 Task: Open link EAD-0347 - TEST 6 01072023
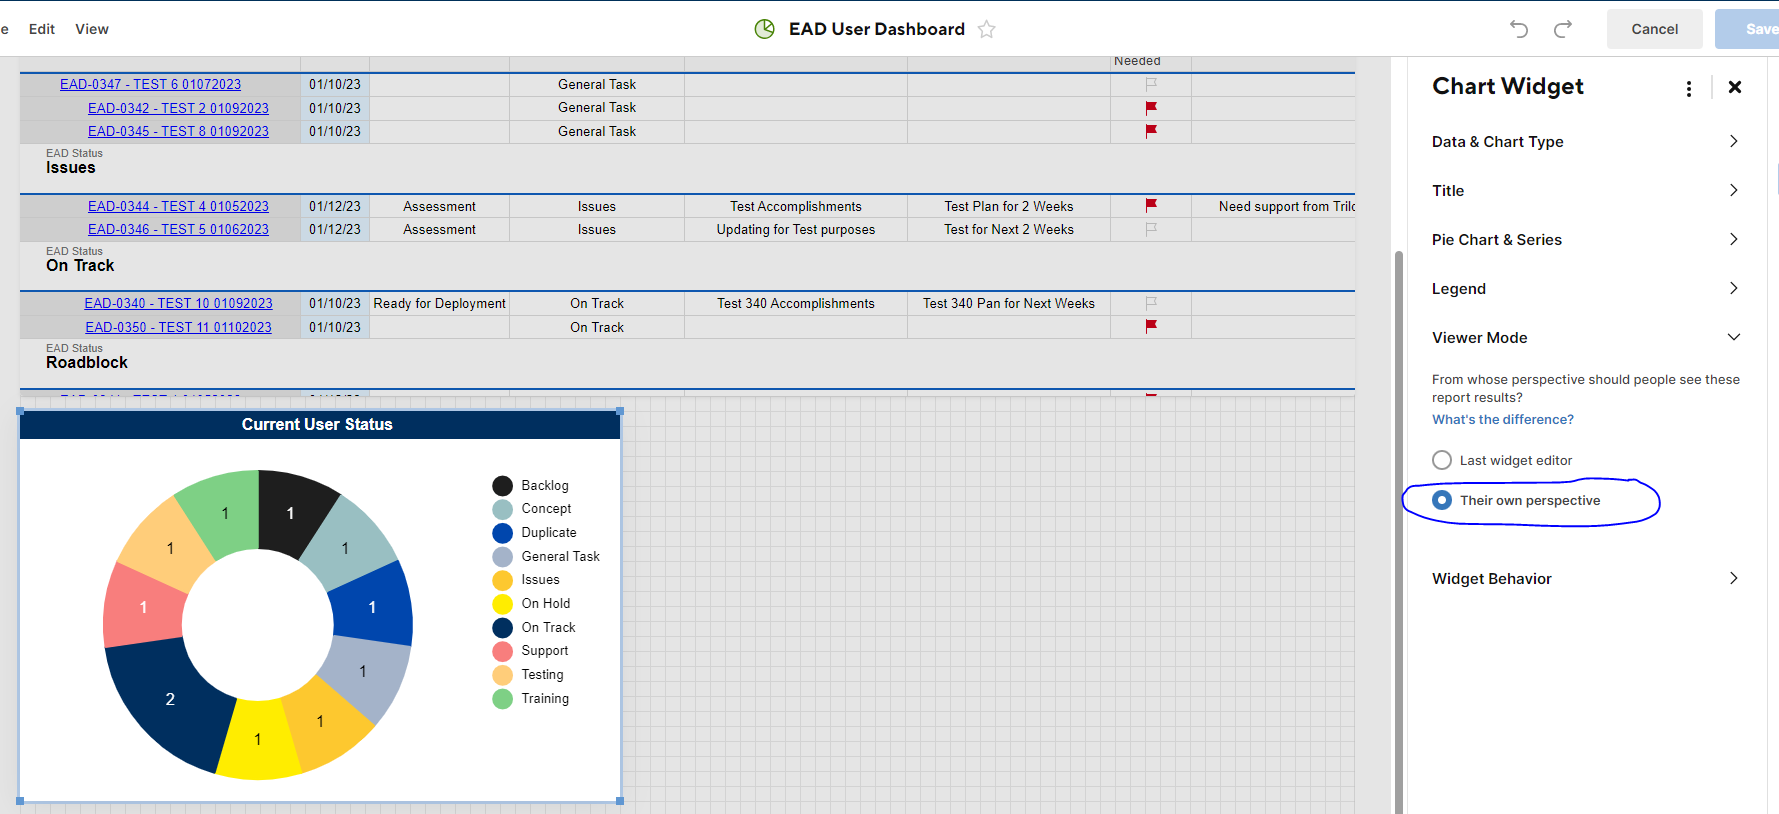point(150,84)
